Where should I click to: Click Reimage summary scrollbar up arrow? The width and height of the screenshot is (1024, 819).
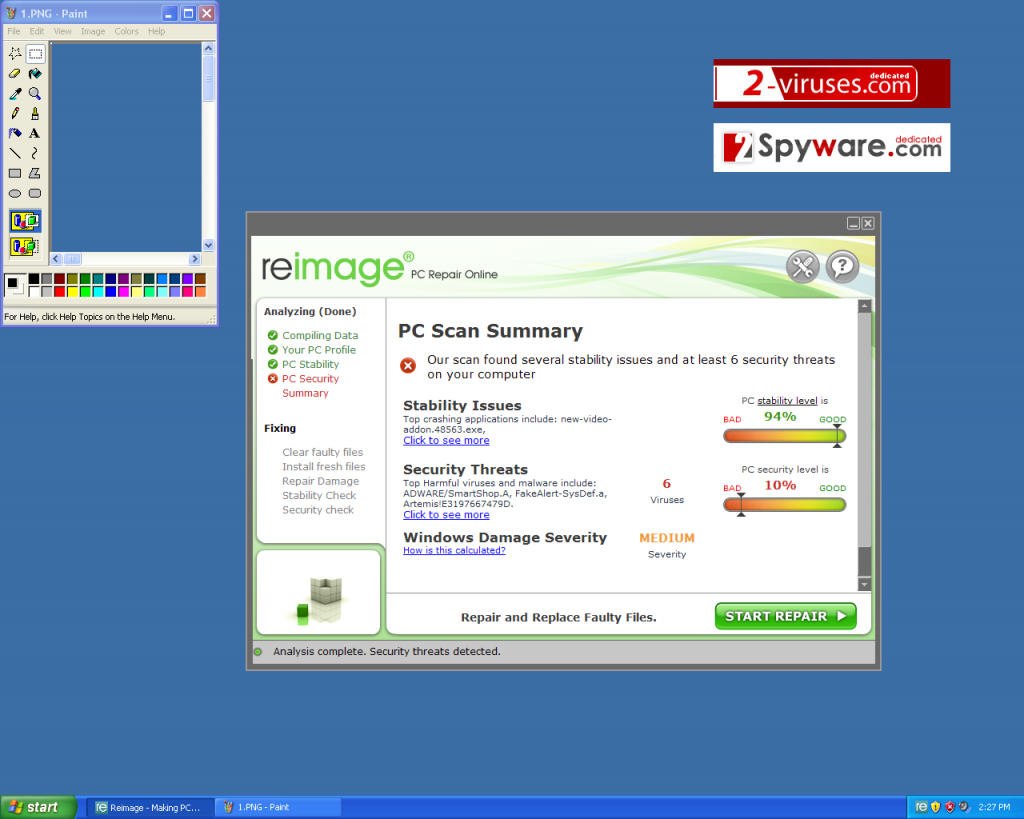click(864, 306)
